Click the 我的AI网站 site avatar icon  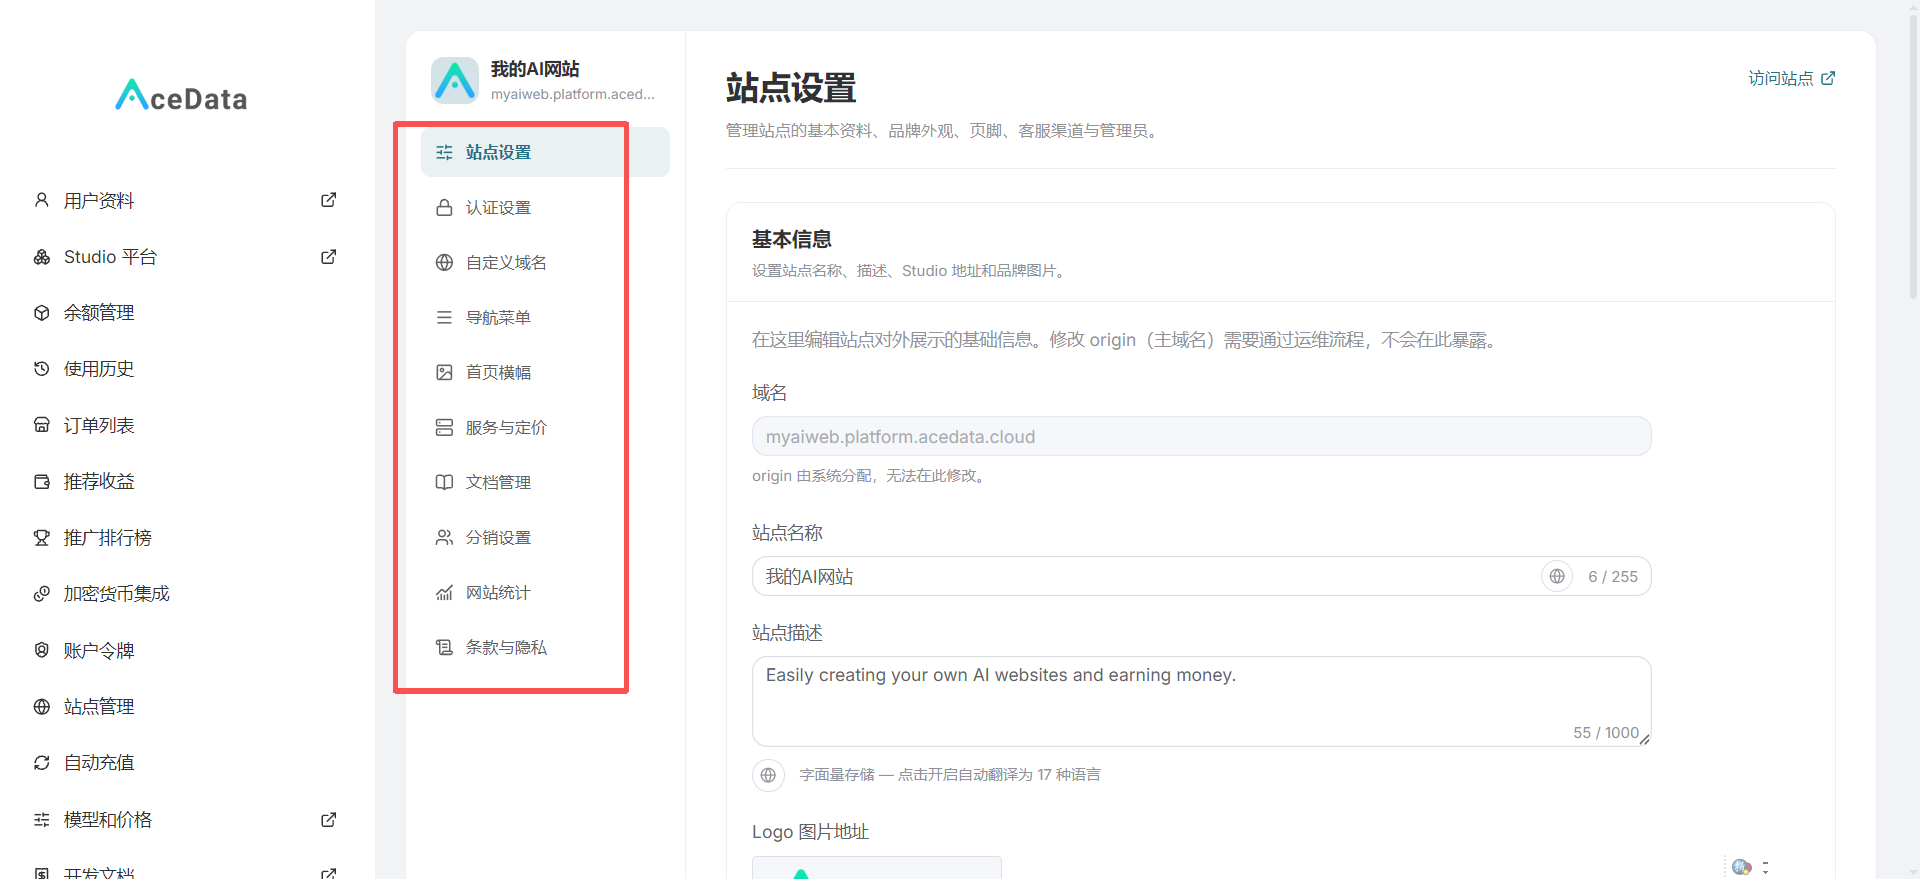[455, 80]
